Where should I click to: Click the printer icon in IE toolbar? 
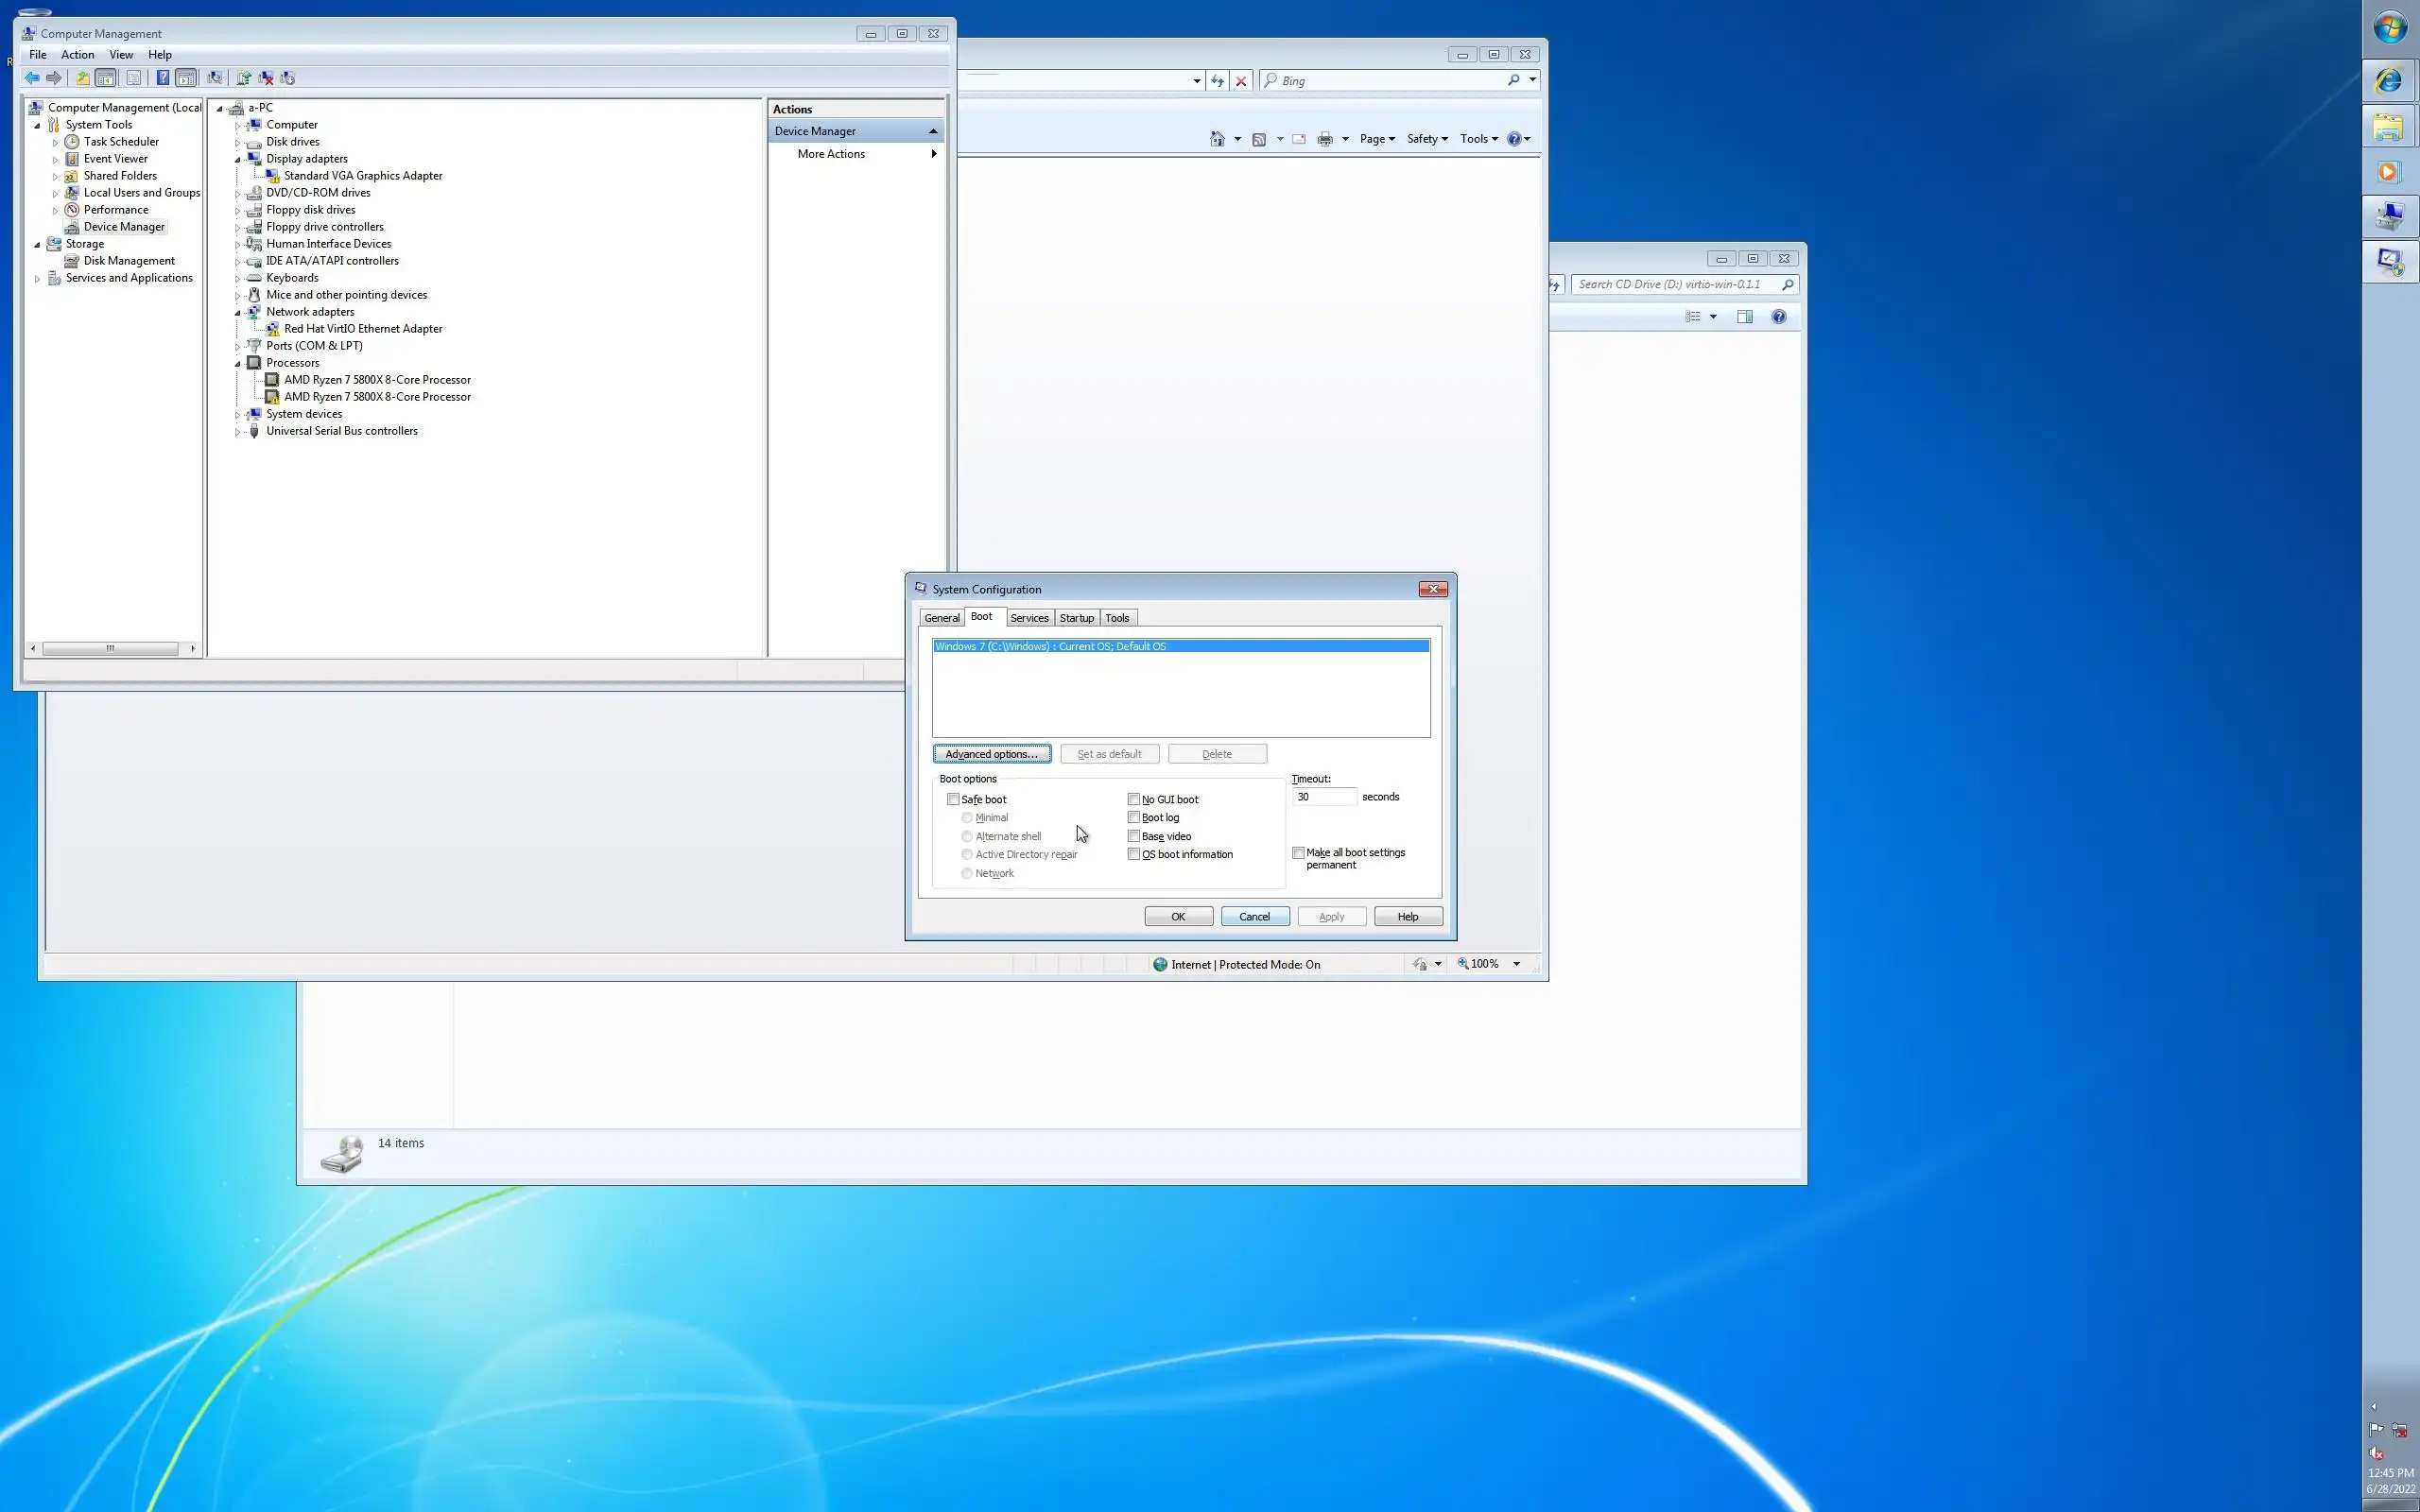[1325, 139]
